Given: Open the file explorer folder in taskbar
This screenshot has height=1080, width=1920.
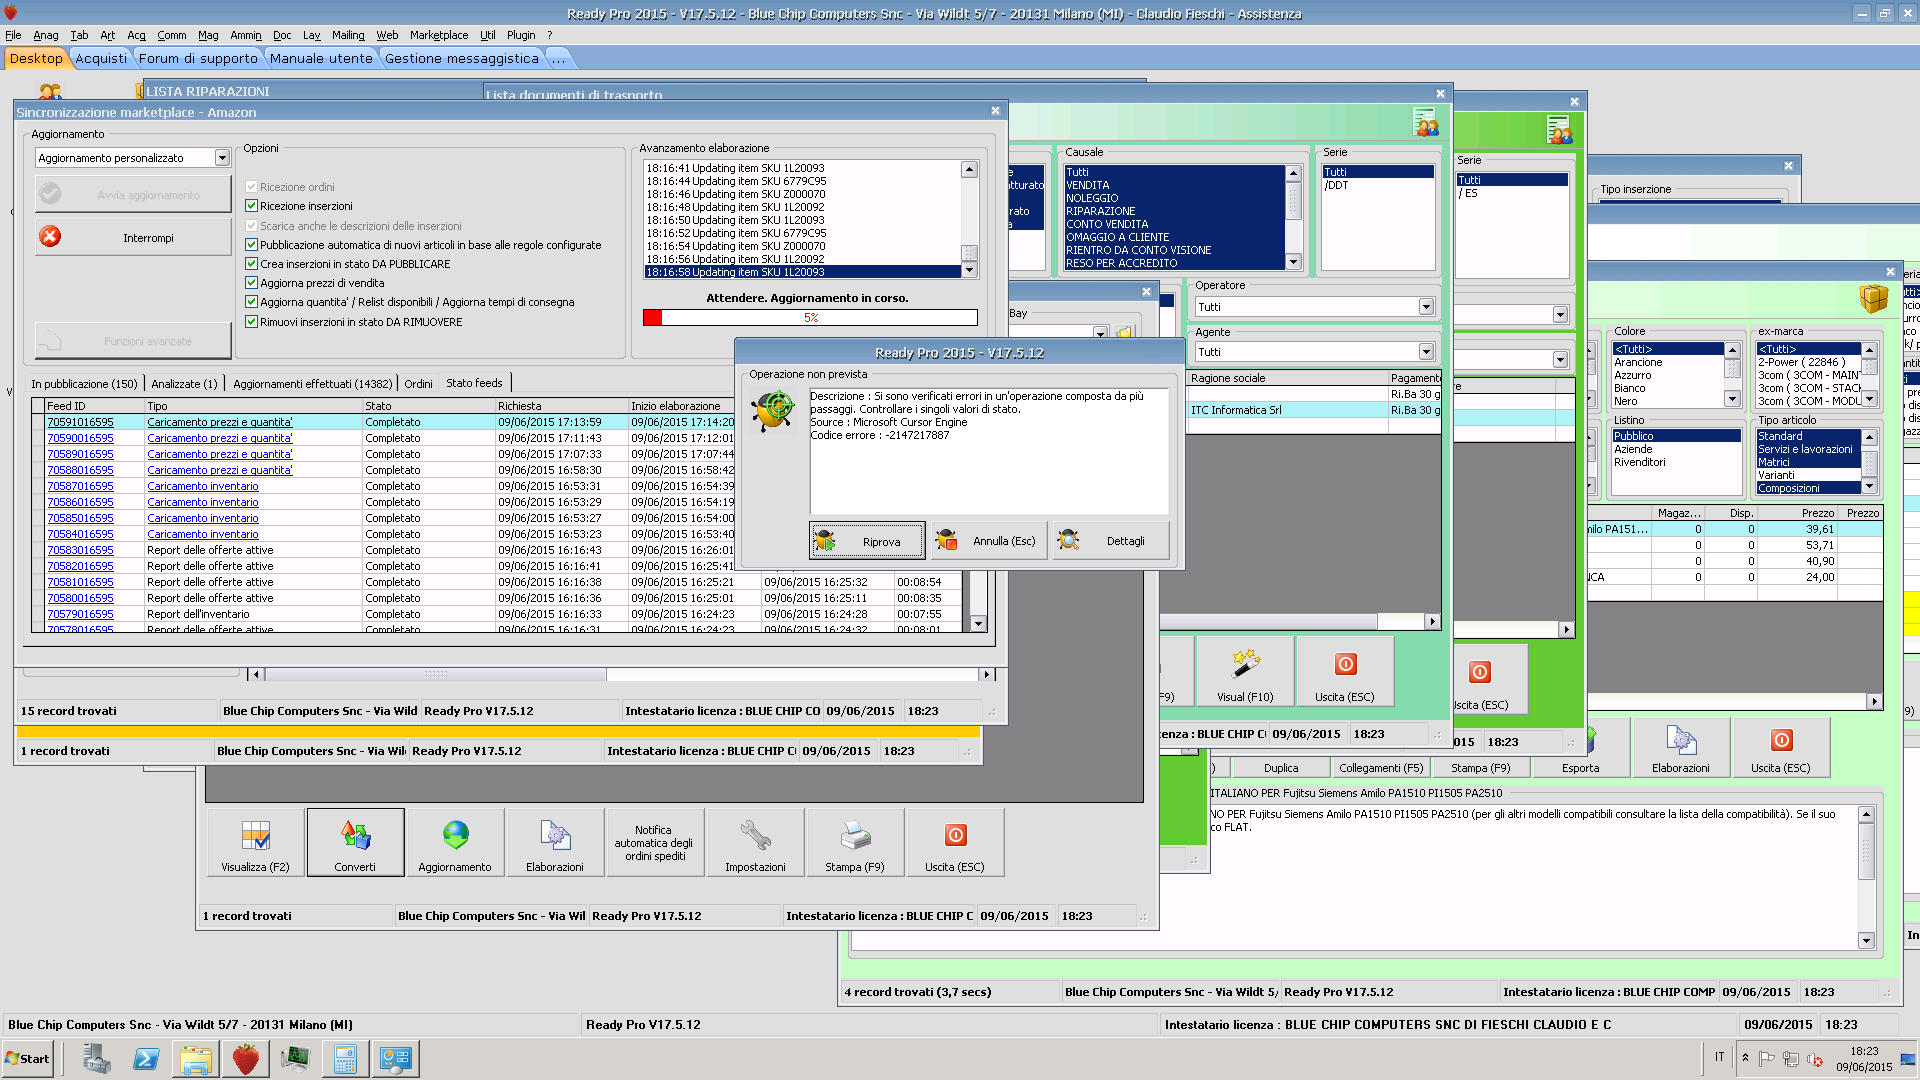Looking at the screenshot, I should [x=196, y=1059].
